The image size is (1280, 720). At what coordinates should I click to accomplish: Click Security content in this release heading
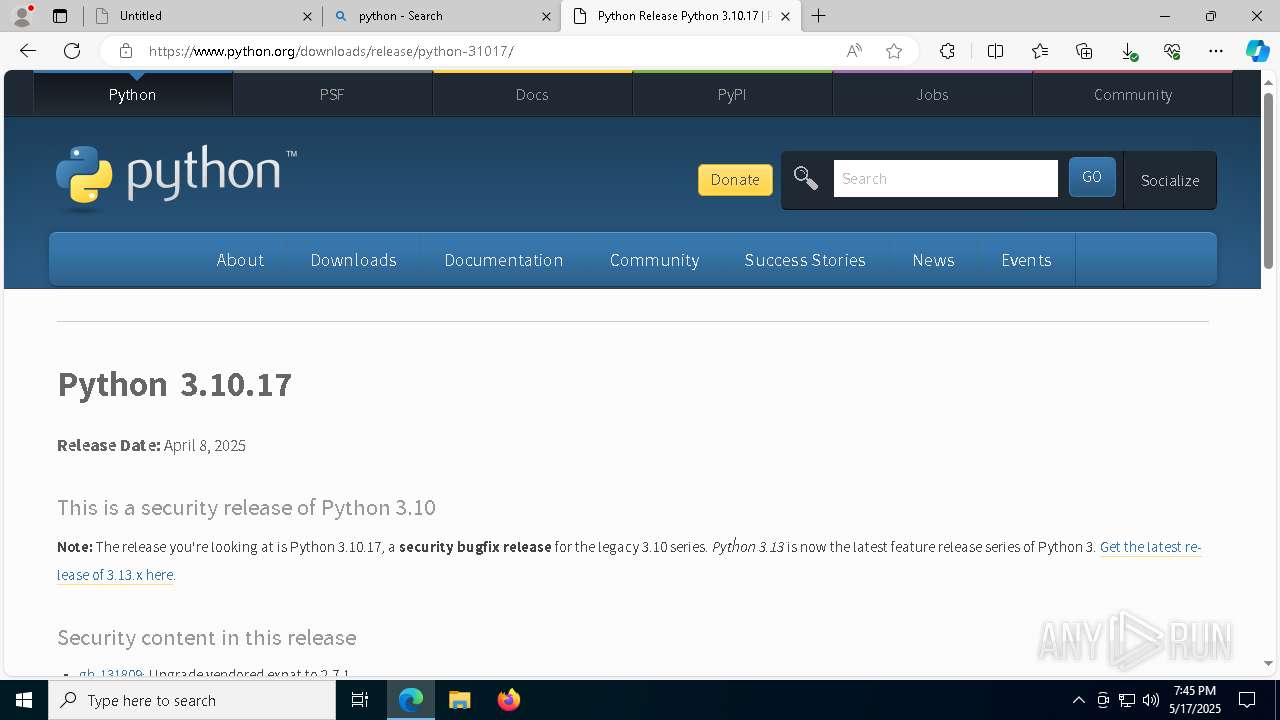pos(206,638)
